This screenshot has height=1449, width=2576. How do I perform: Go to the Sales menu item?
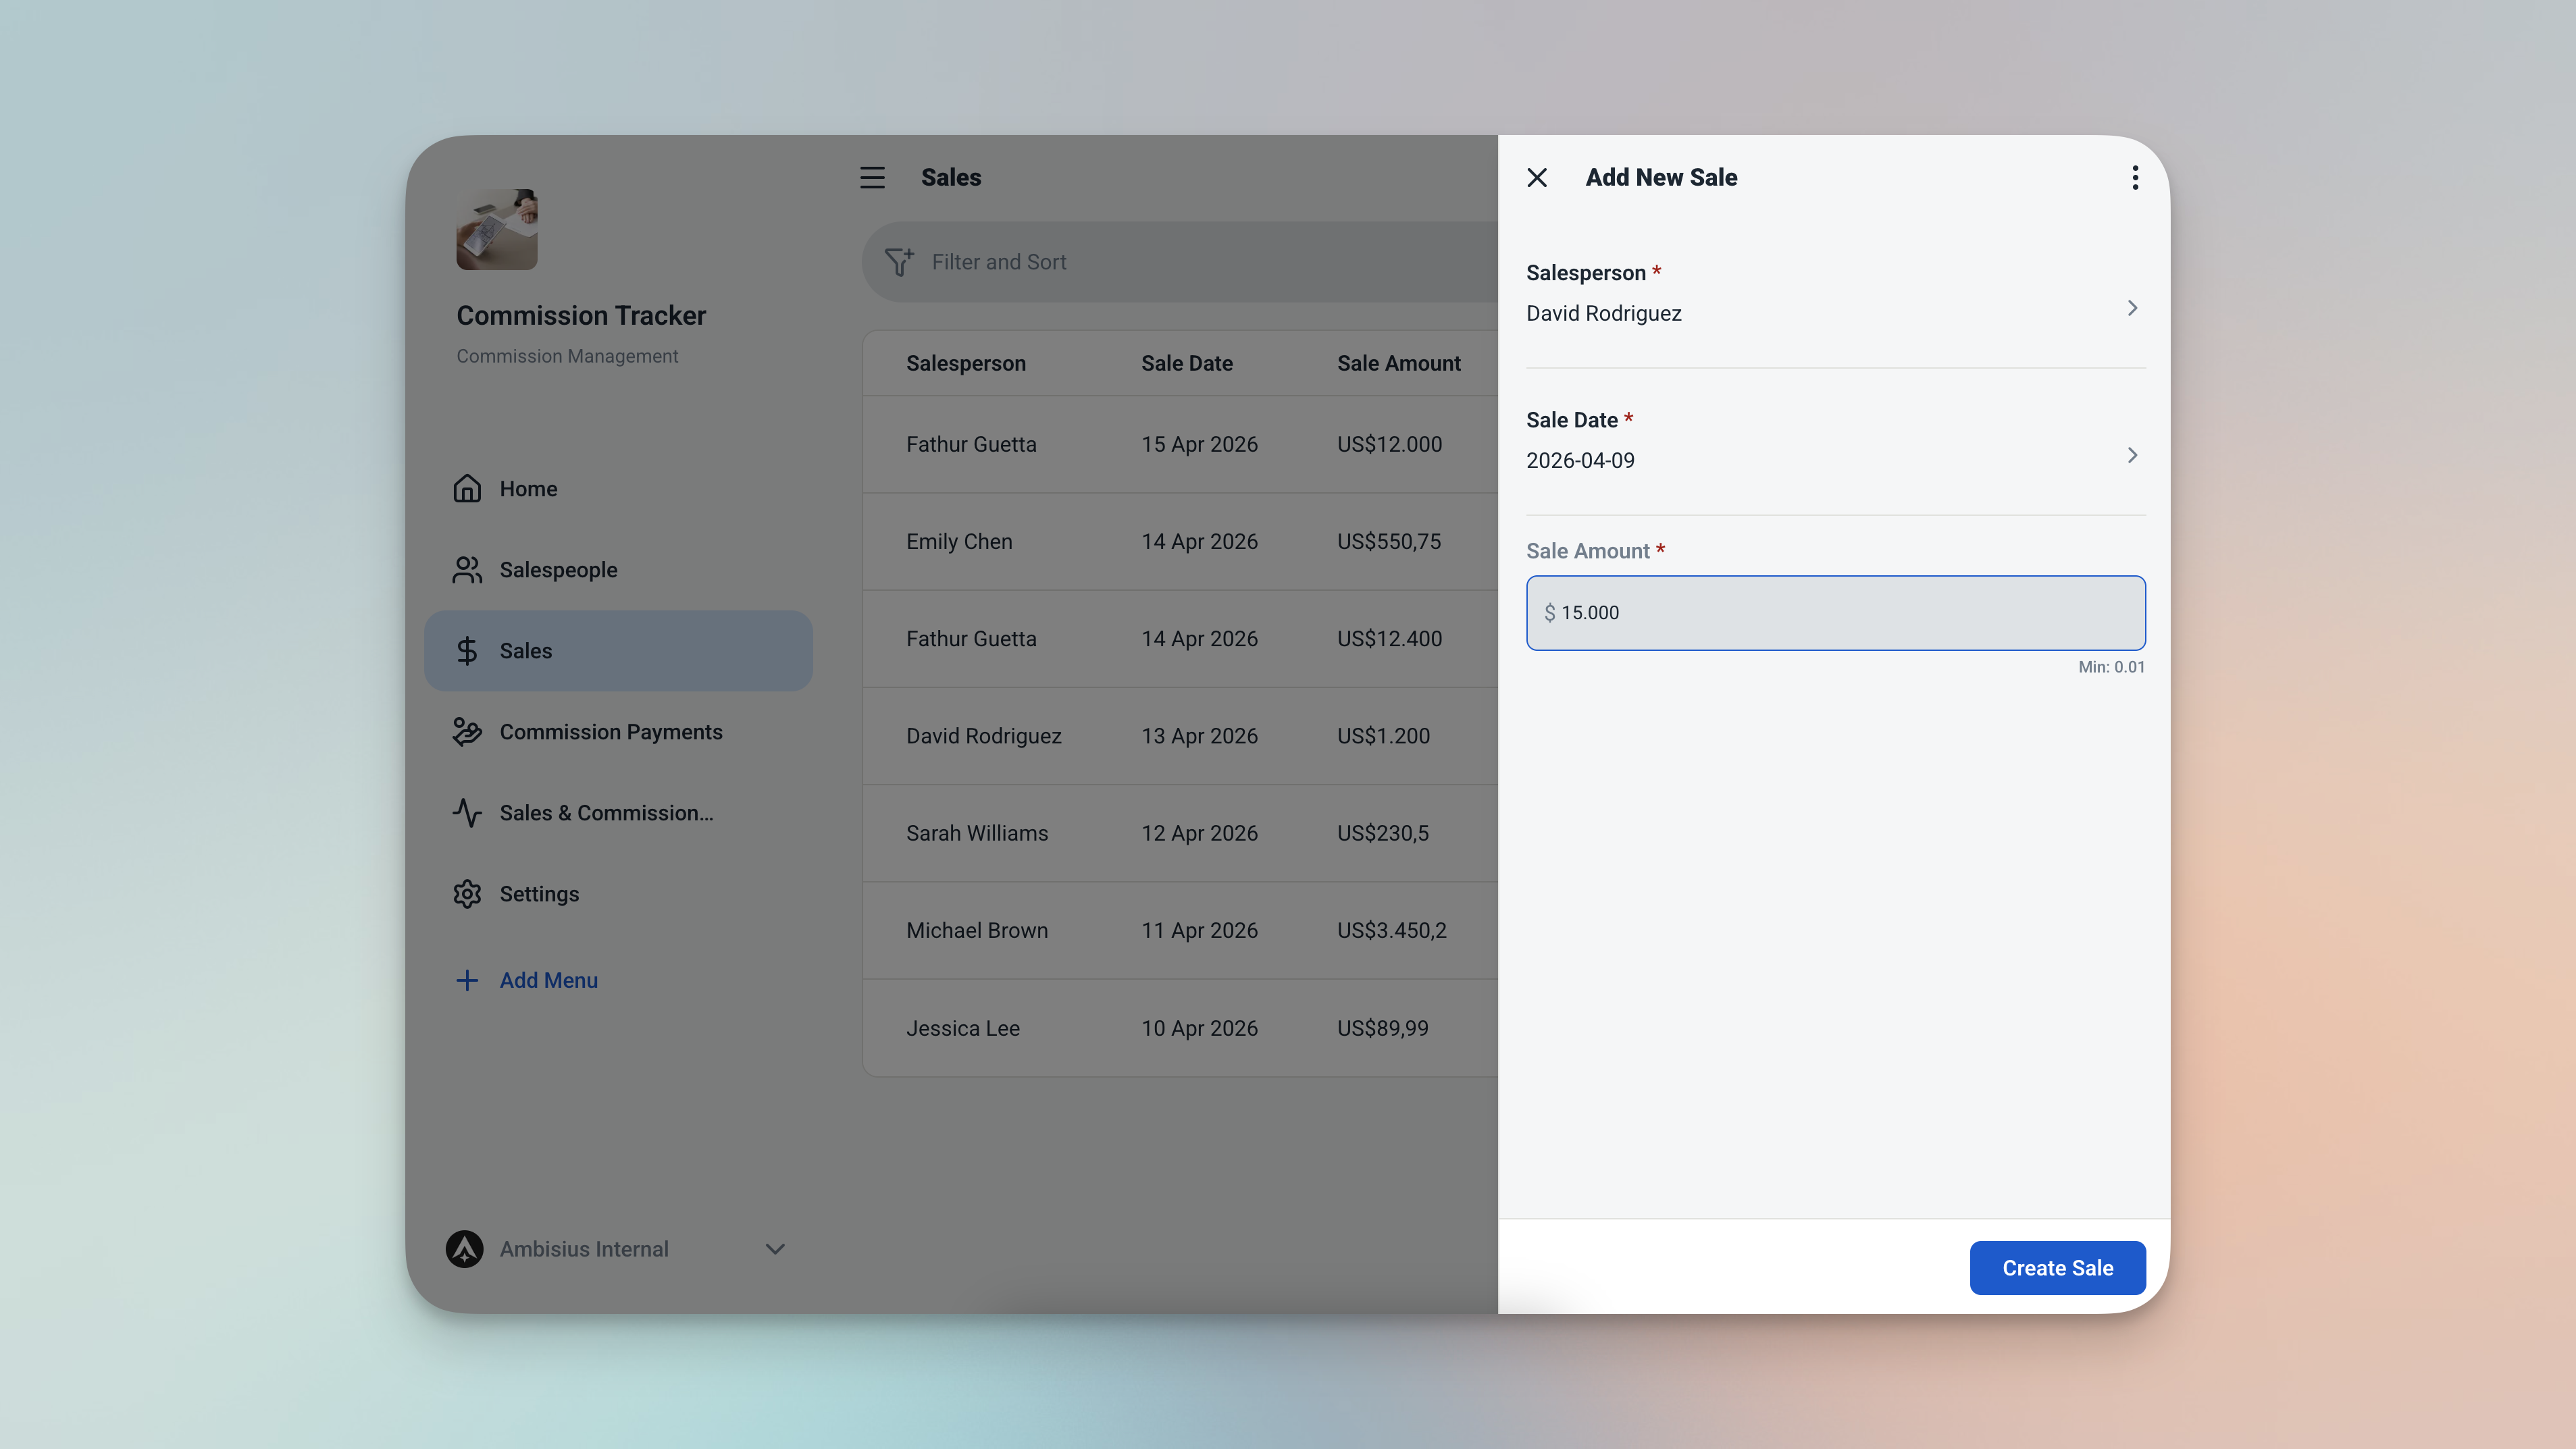coord(618,651)
